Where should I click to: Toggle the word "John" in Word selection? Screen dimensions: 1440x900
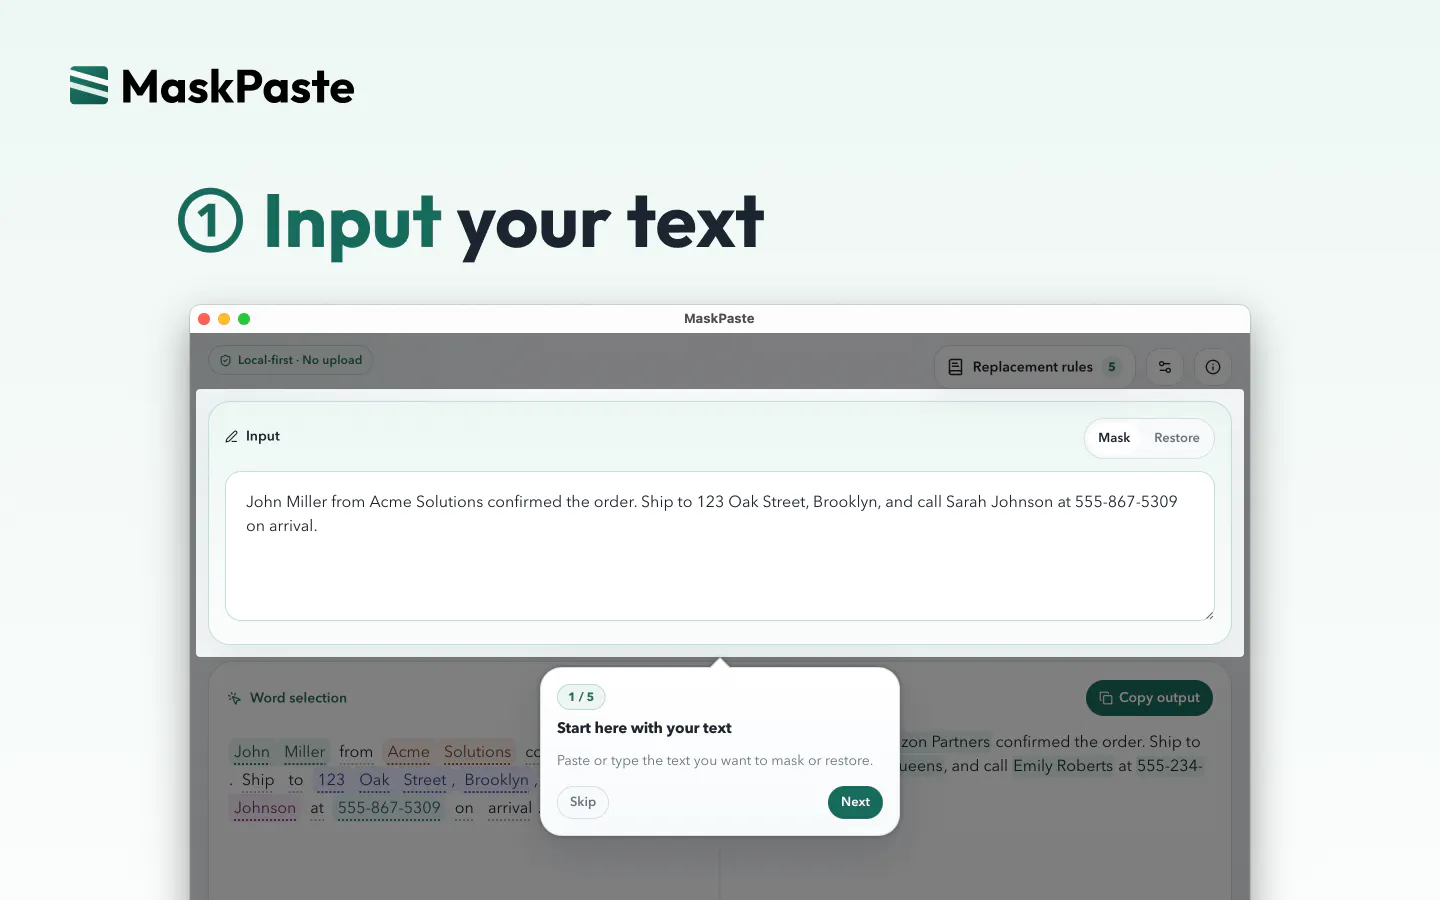click(252, 752)
